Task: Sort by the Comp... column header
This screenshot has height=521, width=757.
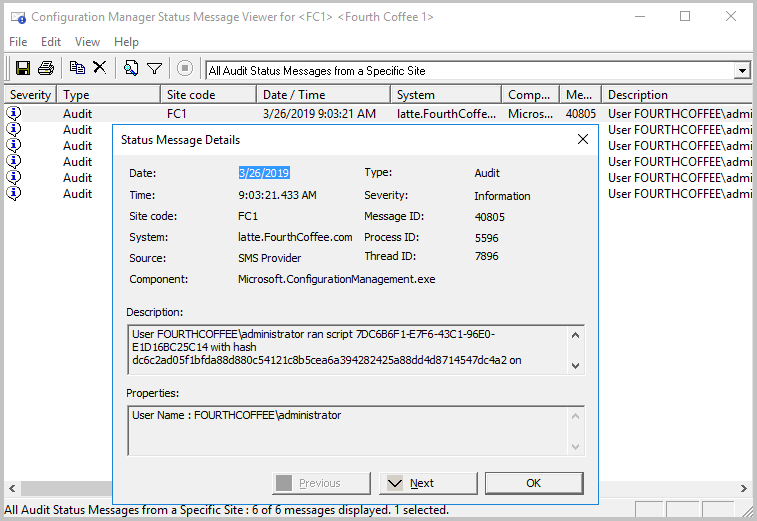Action: pyautogui.click(x=531, y=95)
